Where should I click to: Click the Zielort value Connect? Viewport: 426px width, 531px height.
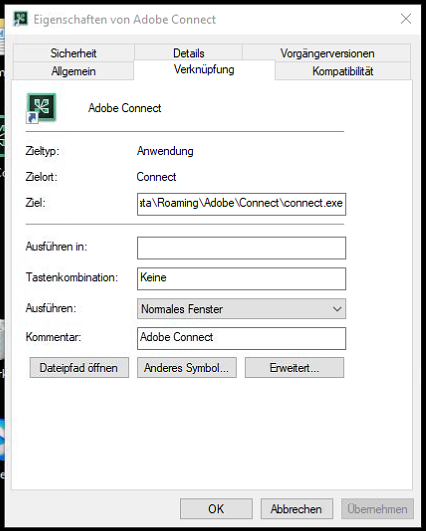click(156, 177)
